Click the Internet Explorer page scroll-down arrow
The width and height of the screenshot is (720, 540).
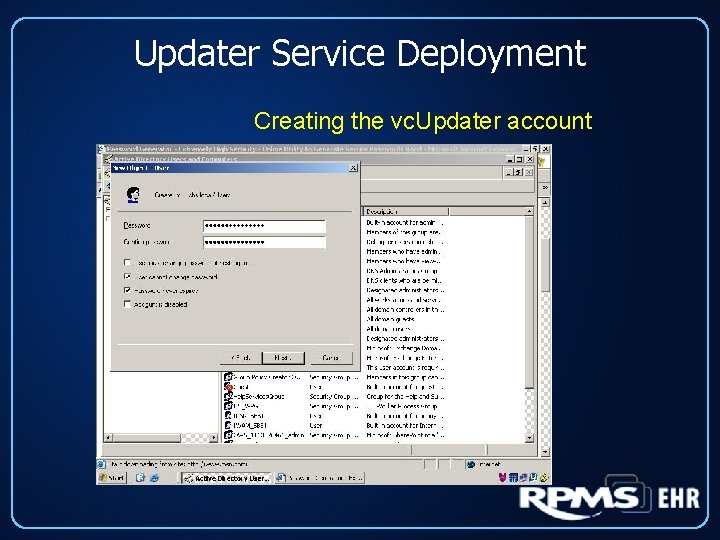[x=545, y=452]
